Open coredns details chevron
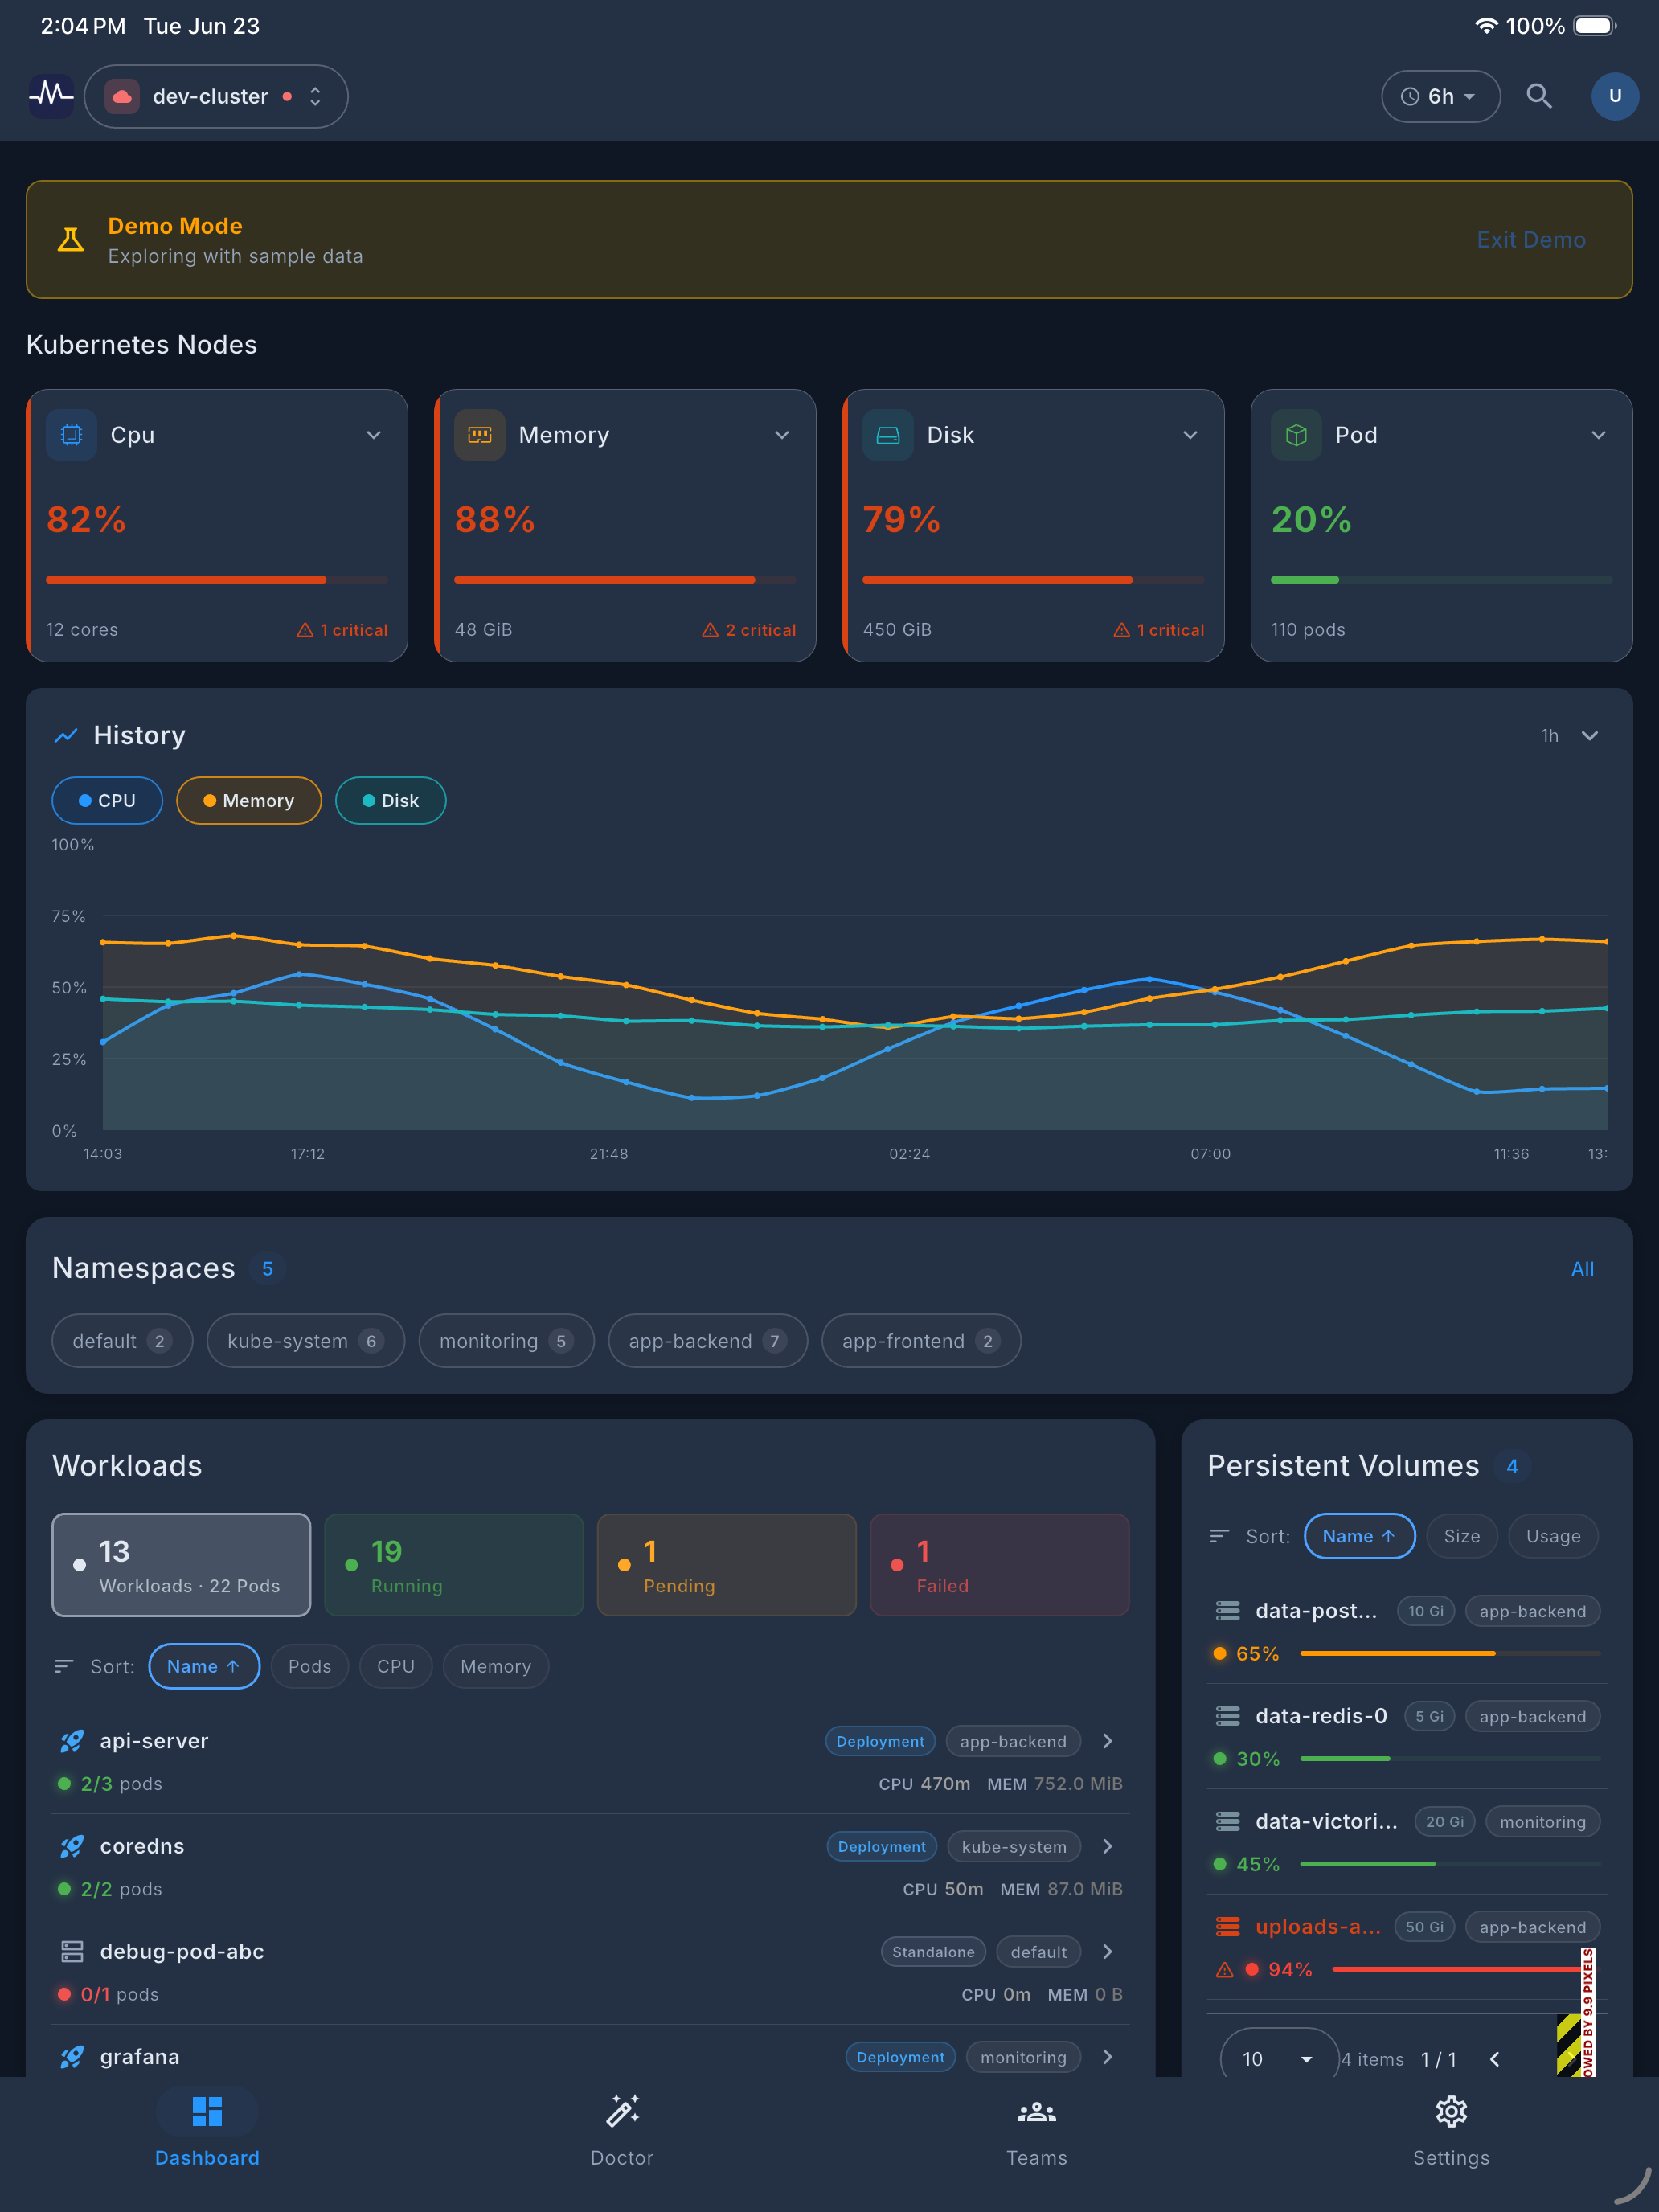This screenshot has height=2212, width=1659. (x=1107, y=1846)
